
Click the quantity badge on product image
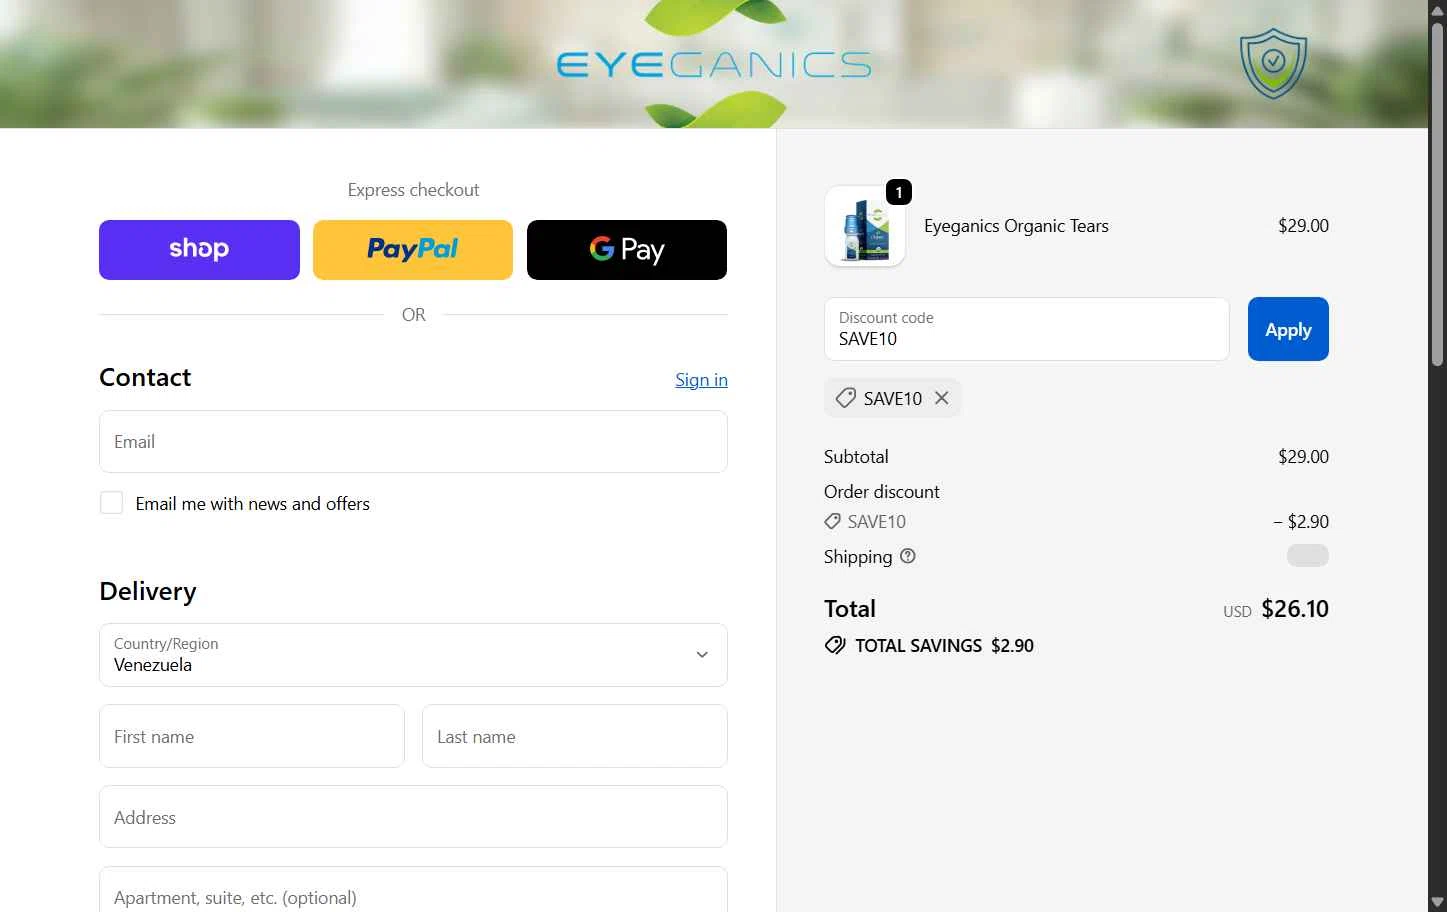899,192
